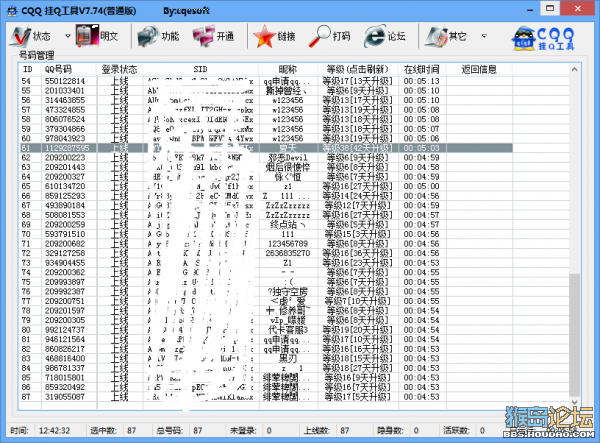Select row with QQ 493890184

tap(266, 205)
